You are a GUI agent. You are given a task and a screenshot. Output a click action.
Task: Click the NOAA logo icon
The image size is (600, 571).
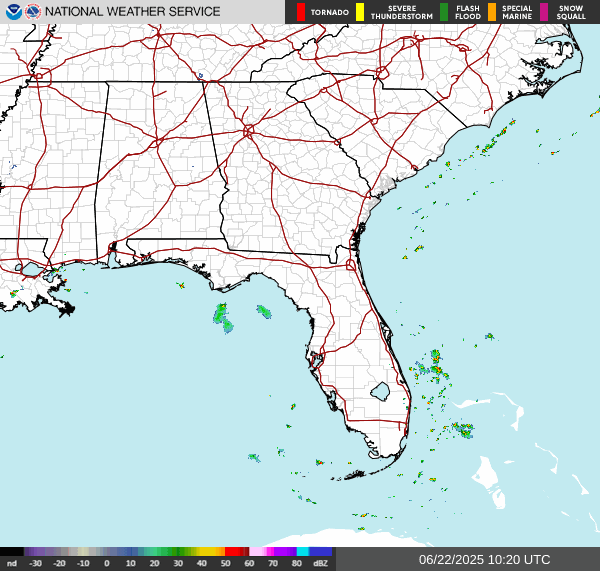[x=14, y=12]
